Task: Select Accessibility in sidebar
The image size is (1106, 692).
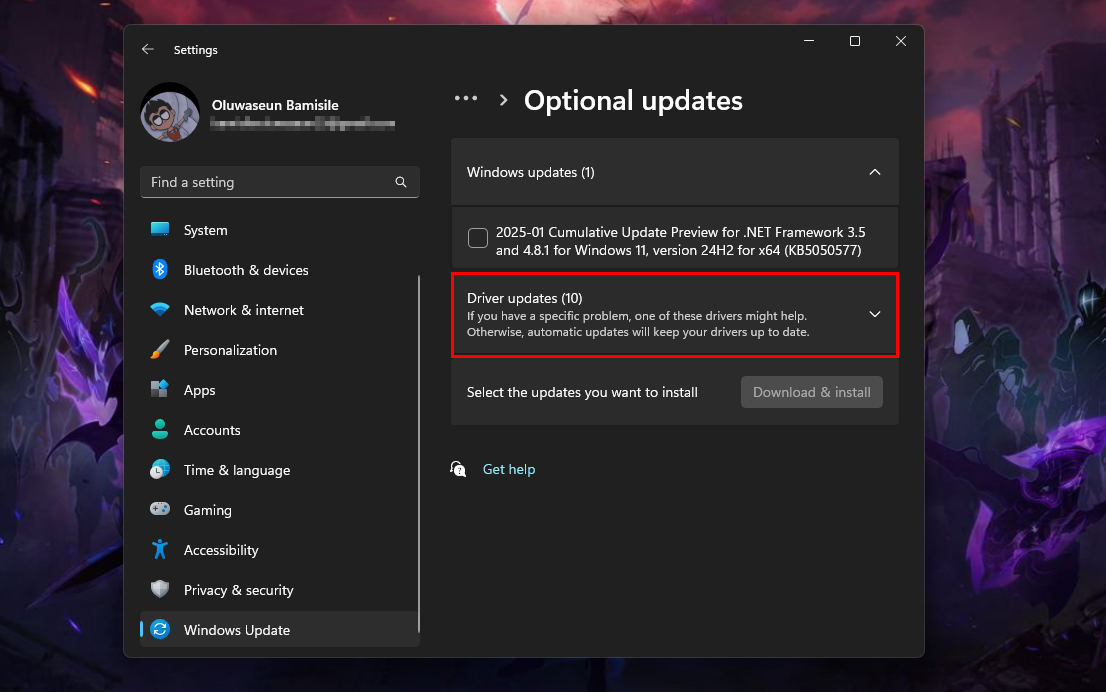Action: pyautogui.click(x=221, y=550)
